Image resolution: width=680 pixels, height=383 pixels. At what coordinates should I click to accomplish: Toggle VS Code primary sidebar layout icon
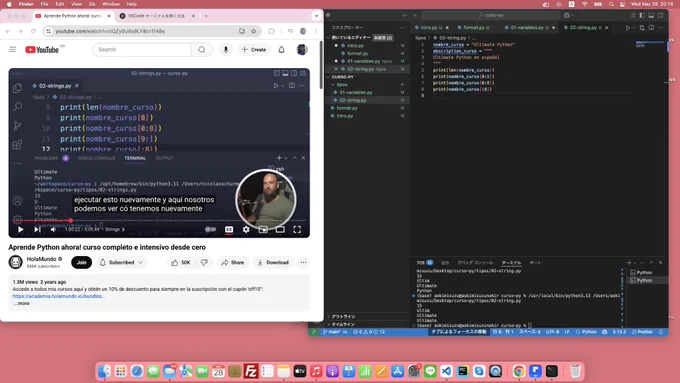click(x=642, y=15)
